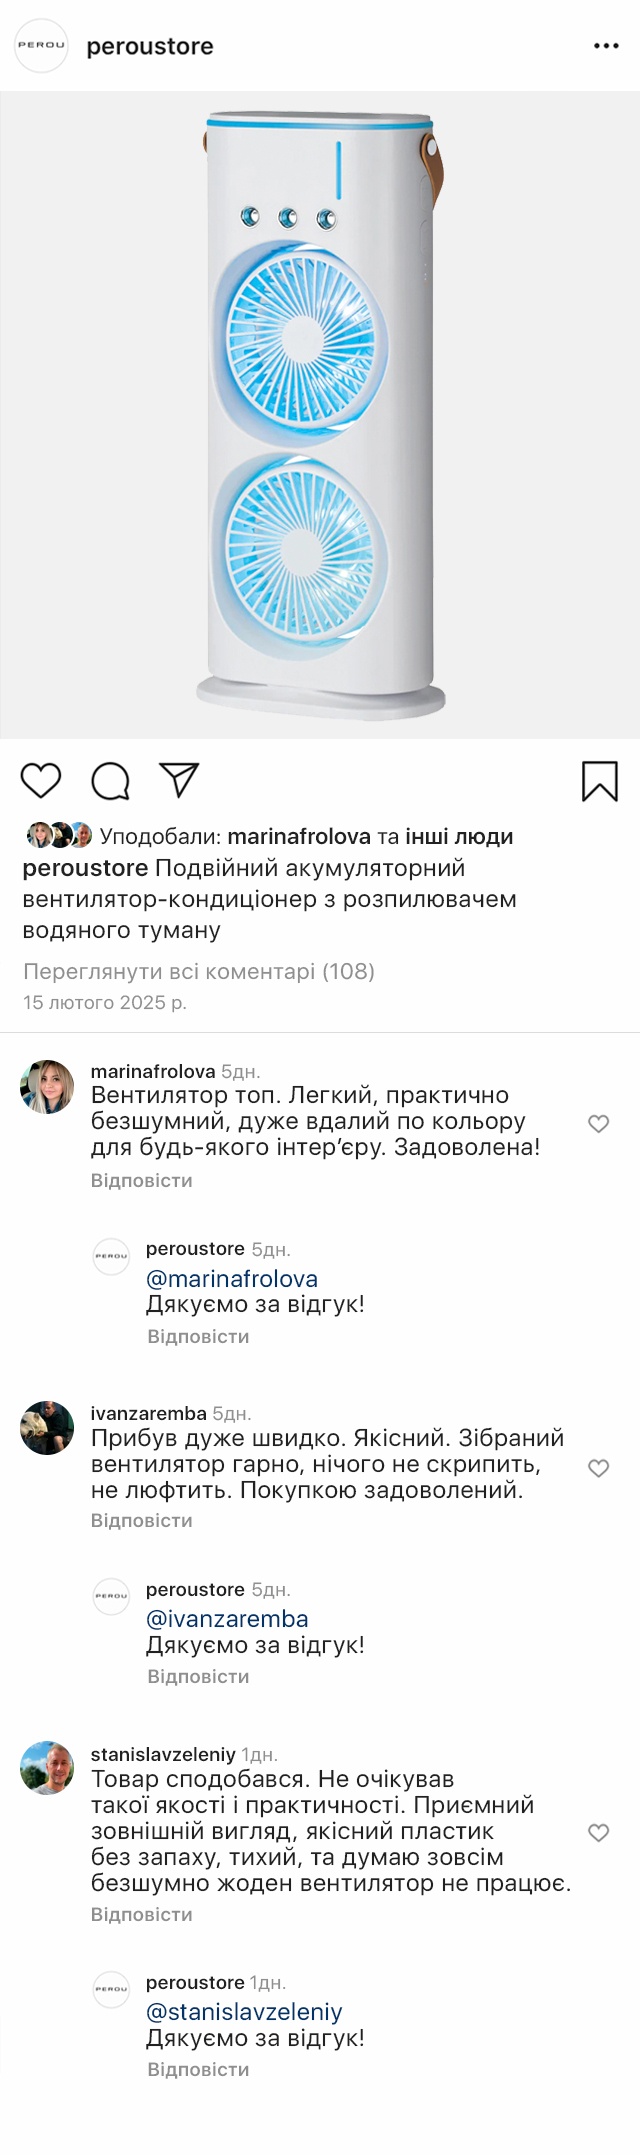
Task: Open the @stanislavzeleniy mention link
Action: (244, 2012)
